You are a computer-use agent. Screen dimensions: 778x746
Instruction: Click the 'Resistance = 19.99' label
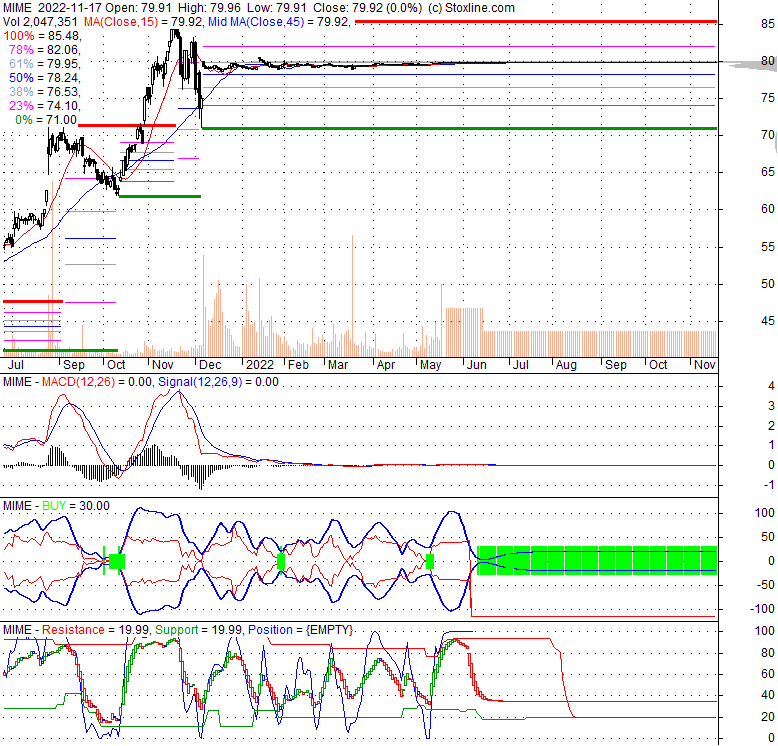95,630
